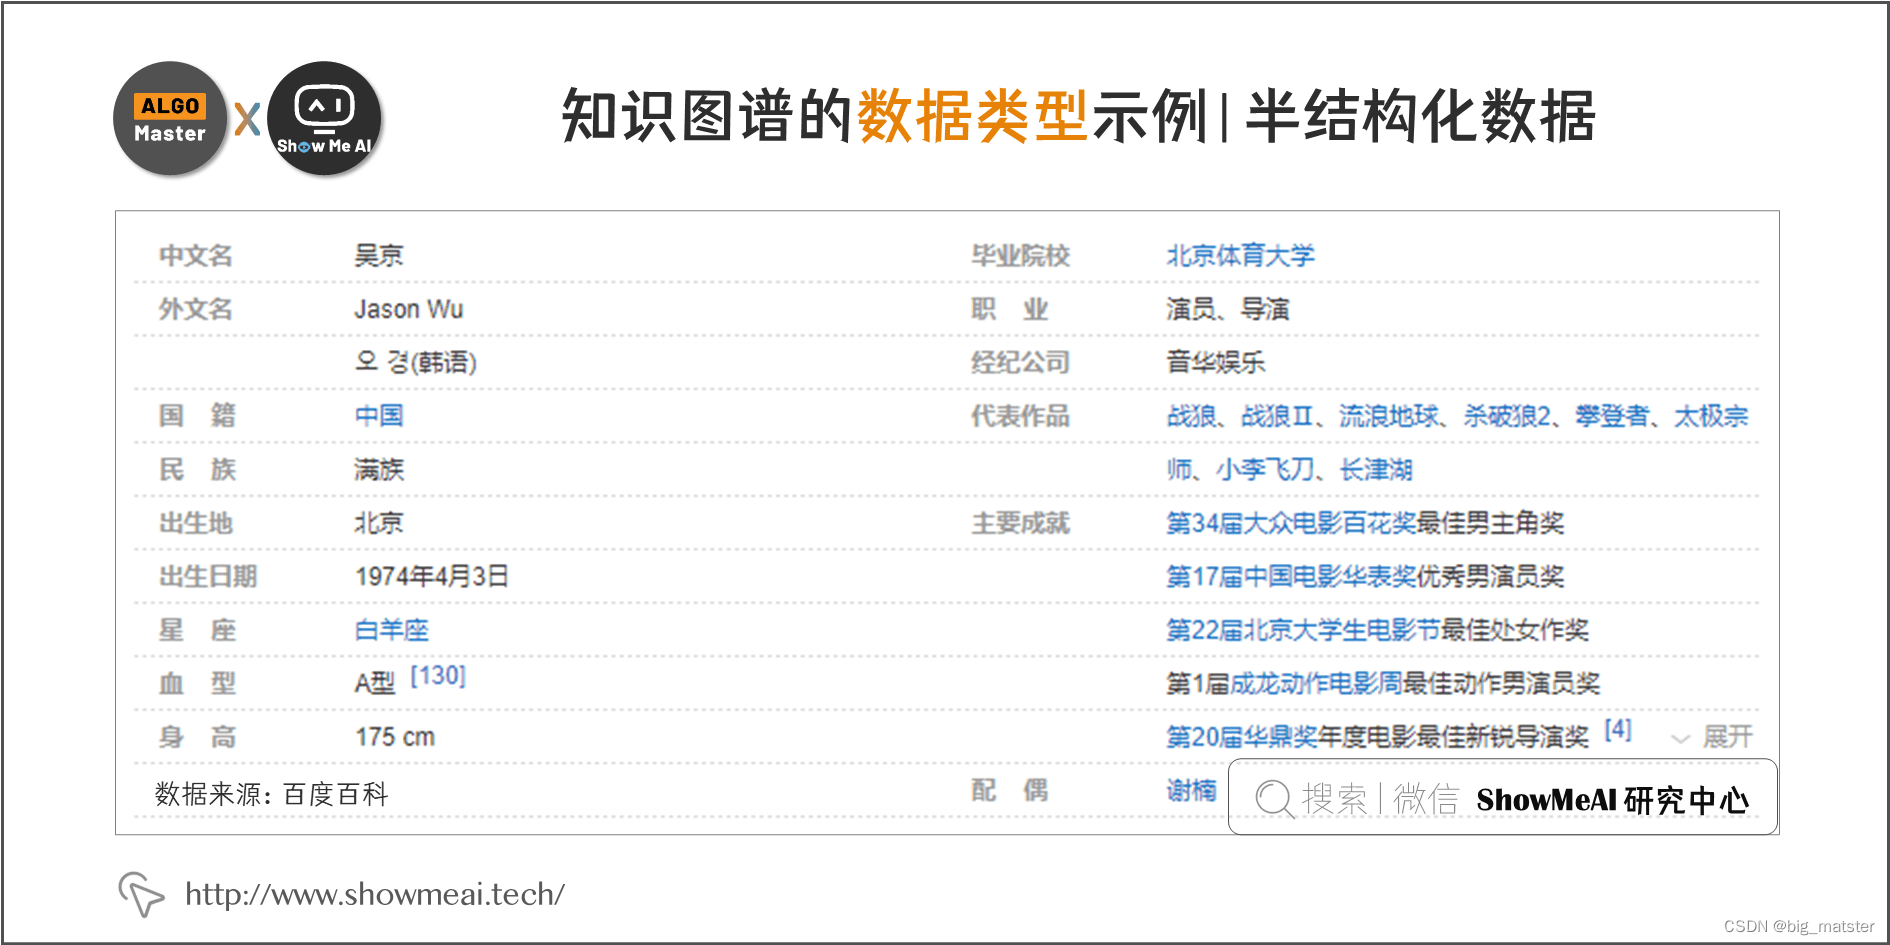Open the 小李飞刀 link

coord(1265,469)
